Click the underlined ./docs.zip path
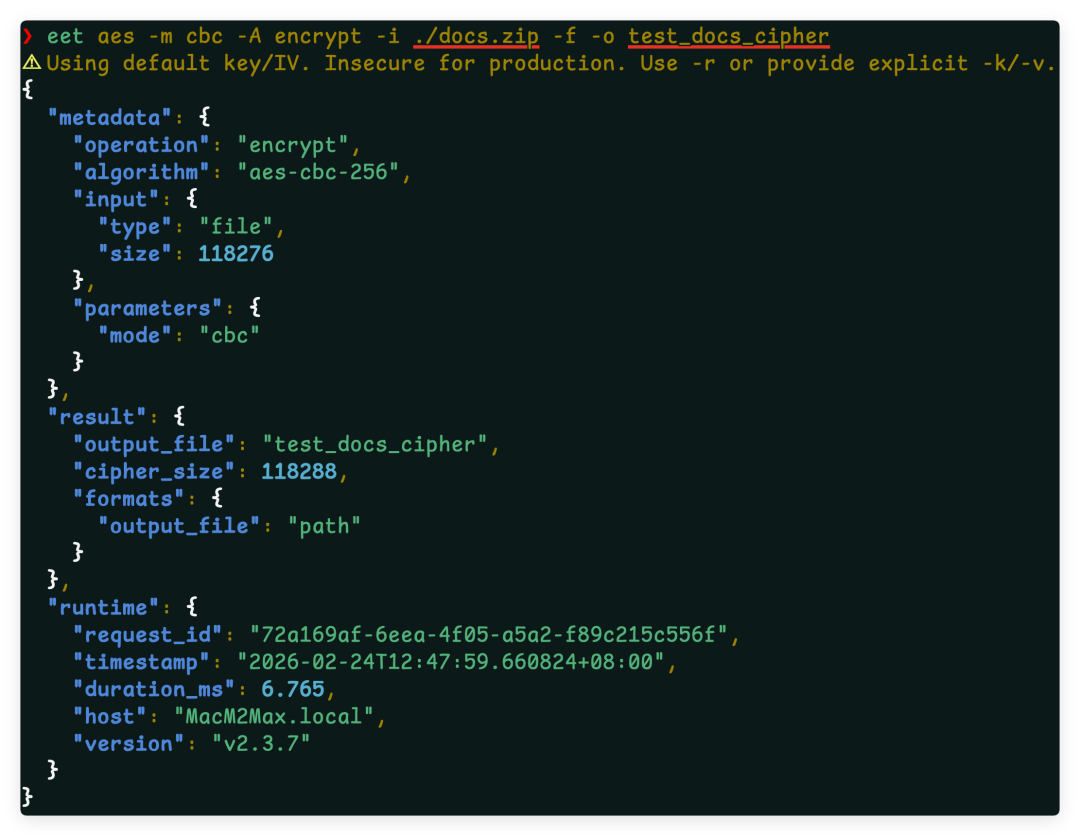Image resolution: width=1080 pixels, height=836 pixels. 476,36
